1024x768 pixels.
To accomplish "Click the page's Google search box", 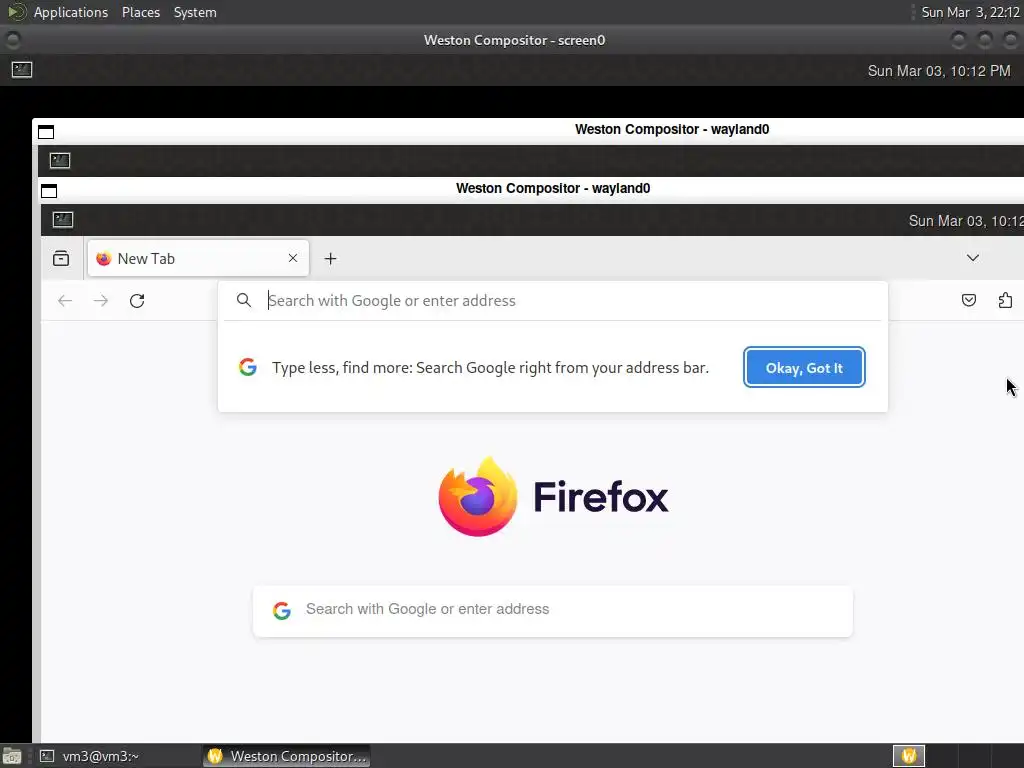I will [x=552, y=611].
